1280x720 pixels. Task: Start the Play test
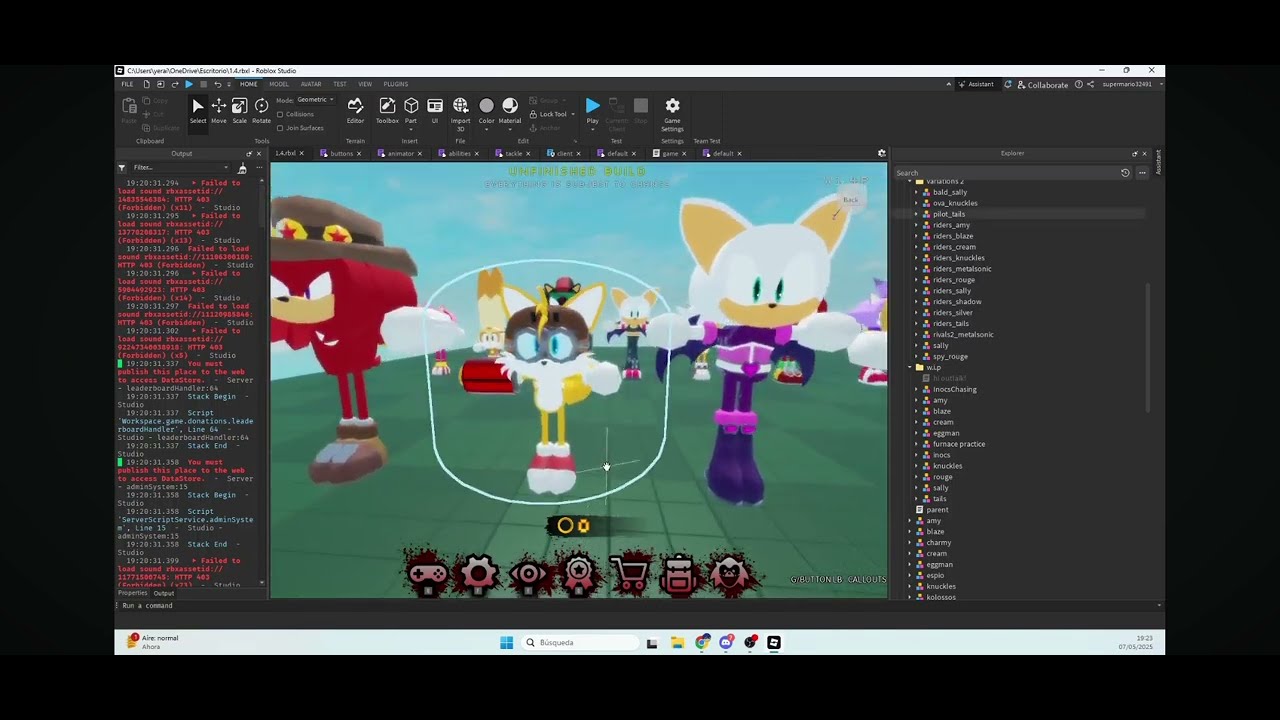[592, 110]
